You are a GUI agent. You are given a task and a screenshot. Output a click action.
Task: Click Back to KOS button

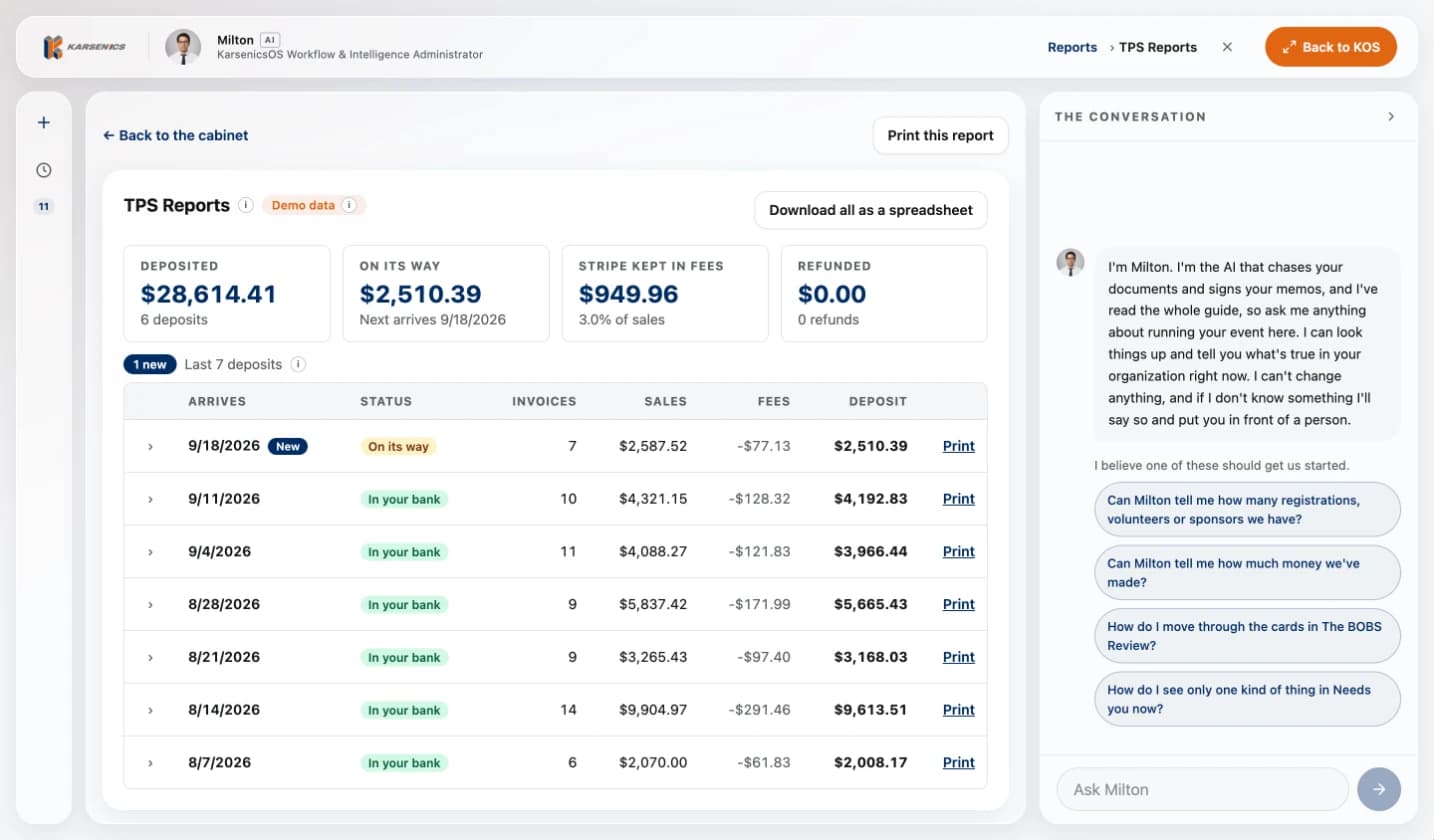[x=1330, y=47]
